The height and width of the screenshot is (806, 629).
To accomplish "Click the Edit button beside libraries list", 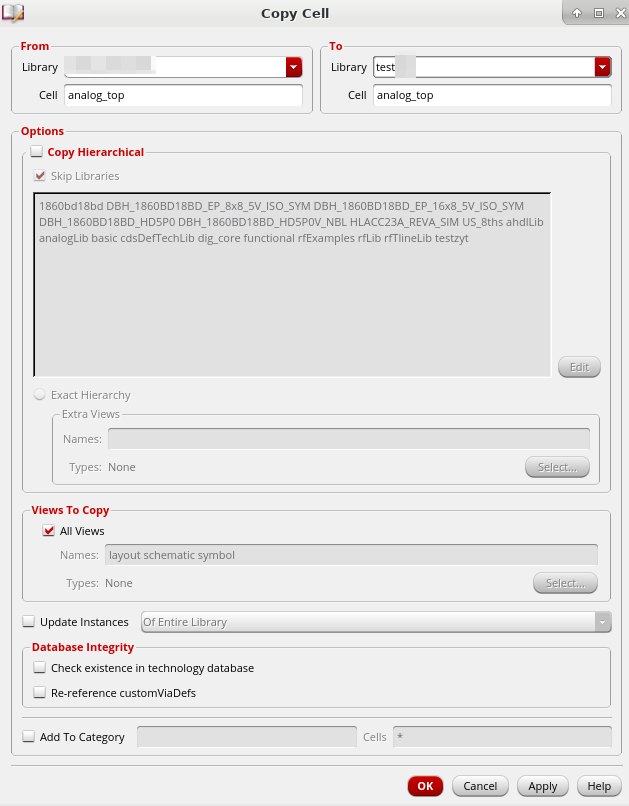I will pos(579,367).
